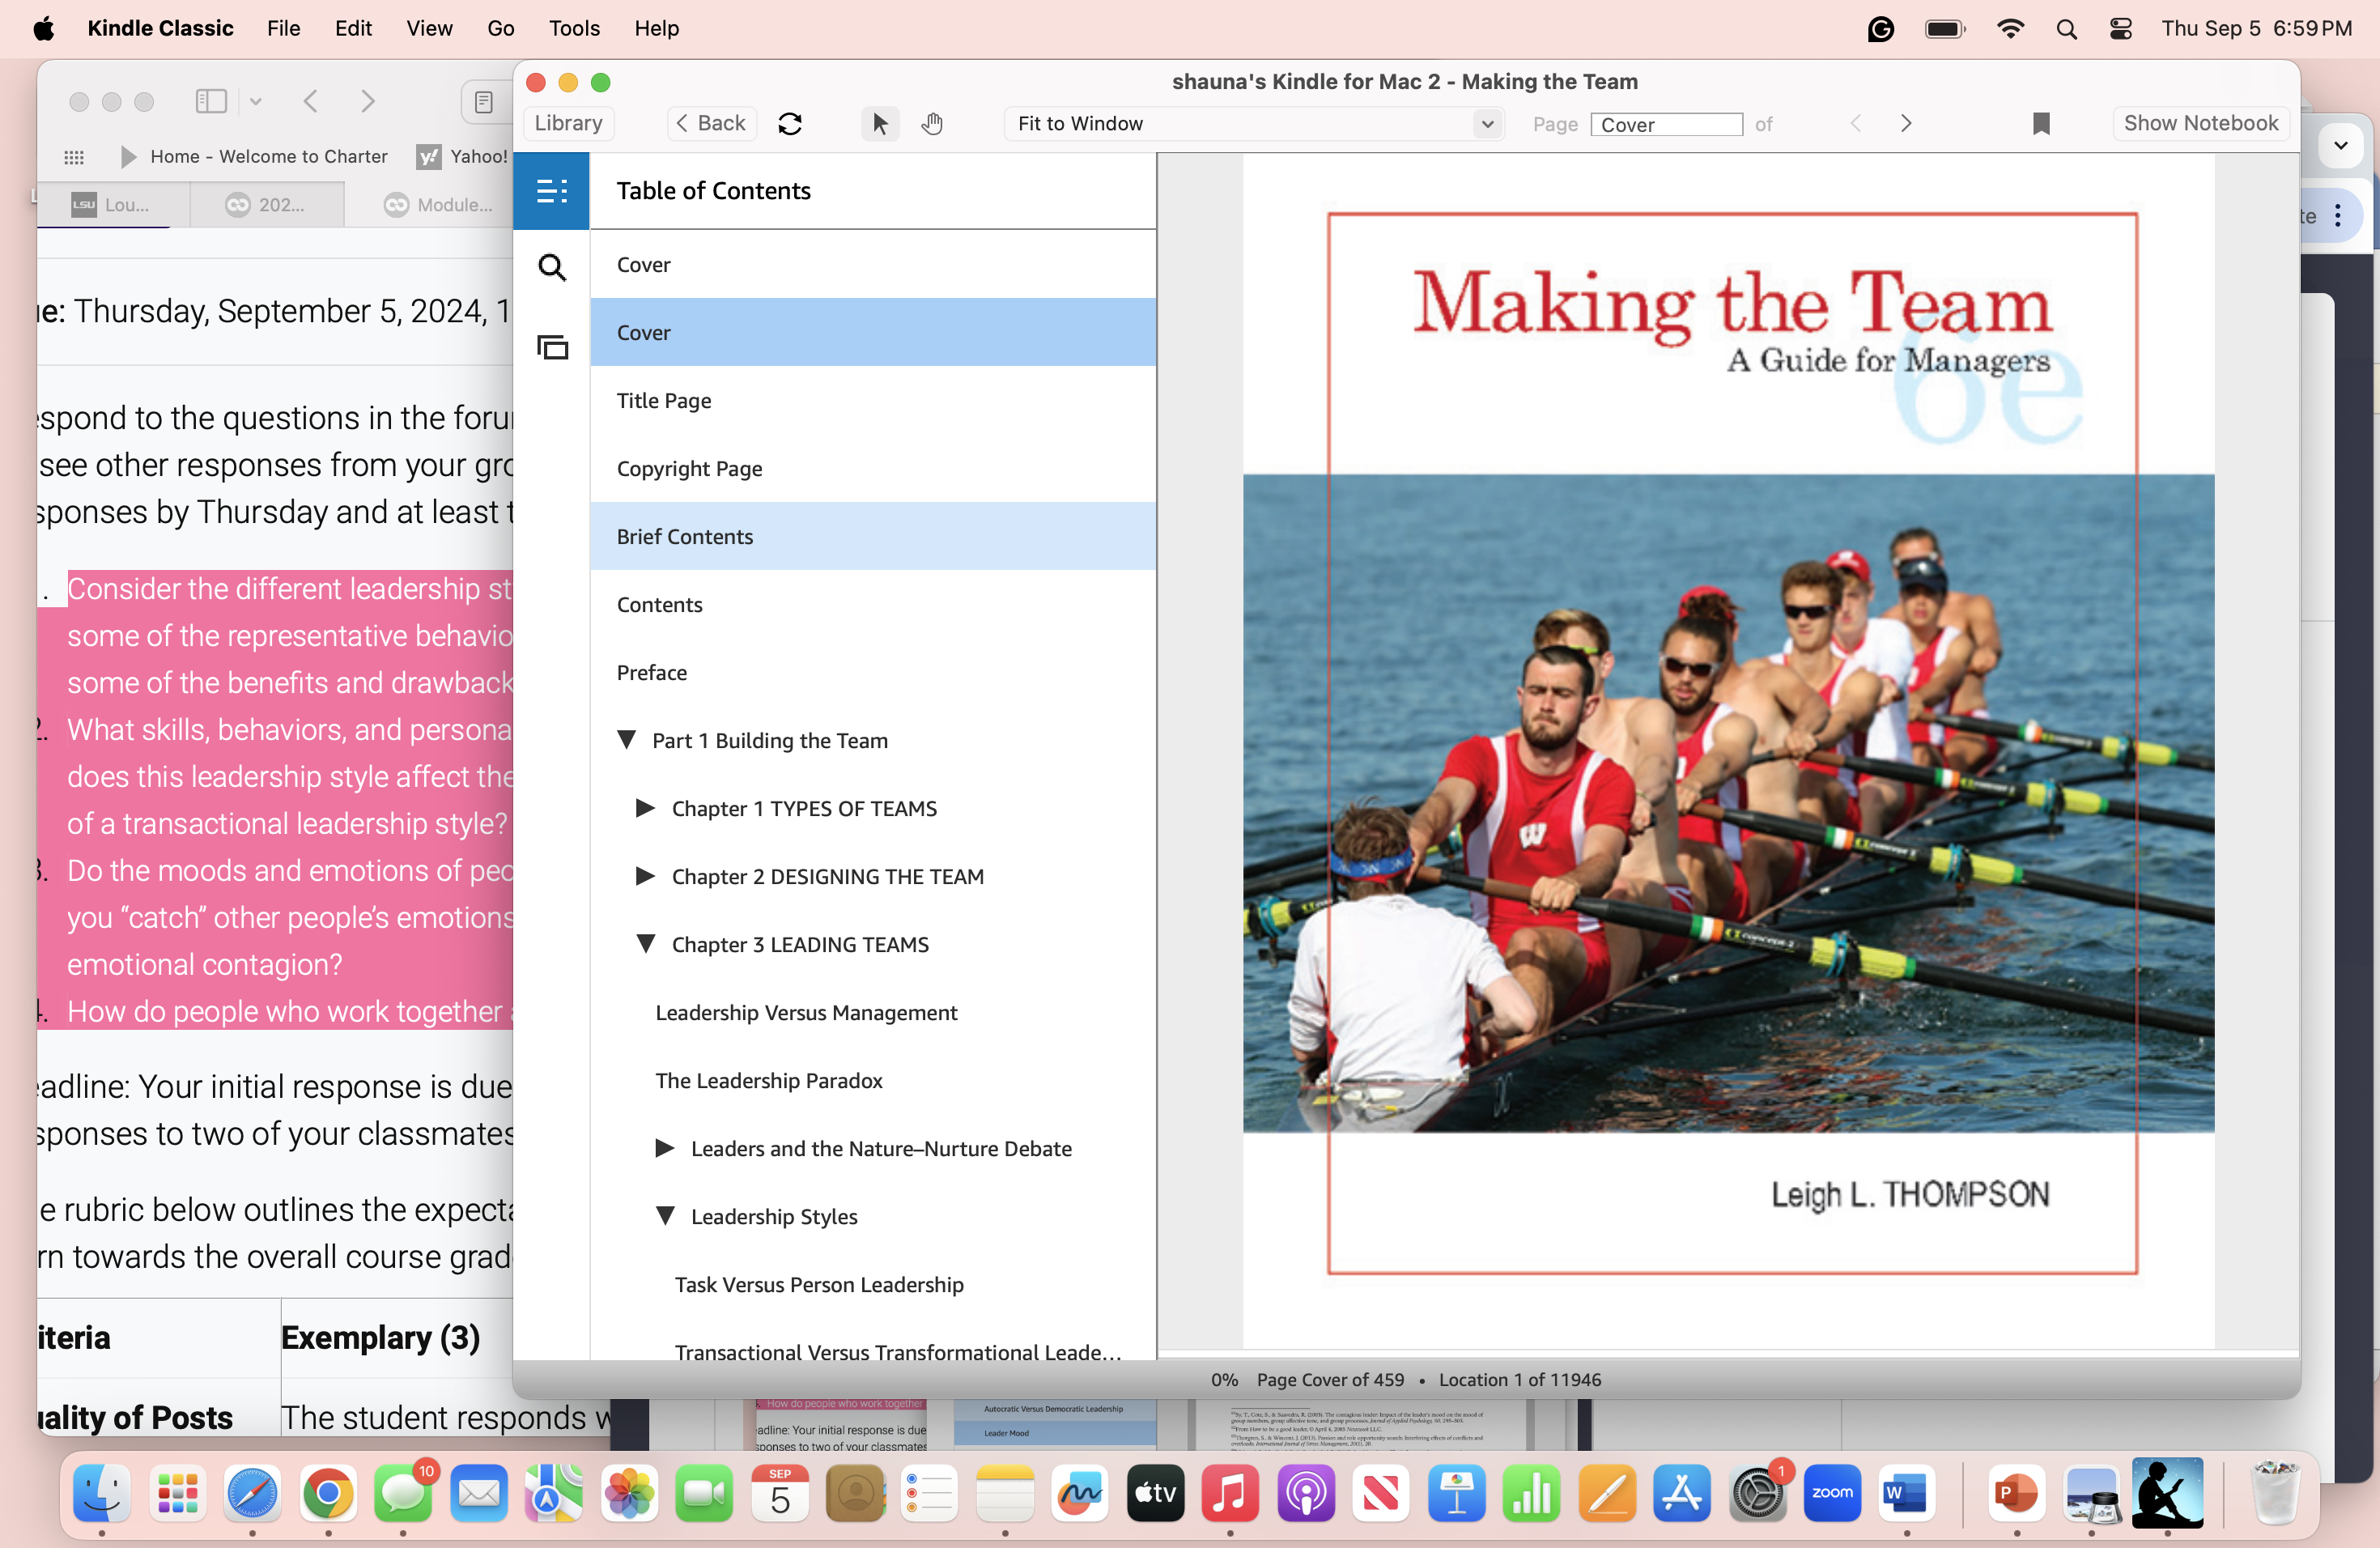Toggle Show Notebook panel
The image size is (2380, 1548).
pyautogui.click(x=2200, y=123)
